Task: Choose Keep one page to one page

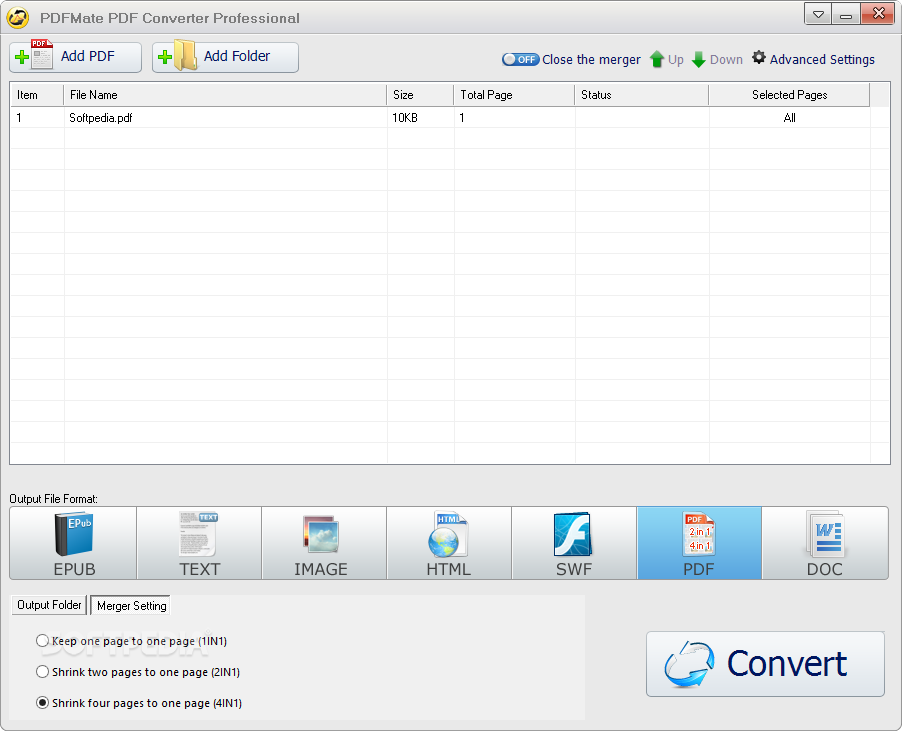Action: click(x=131, y=641)
